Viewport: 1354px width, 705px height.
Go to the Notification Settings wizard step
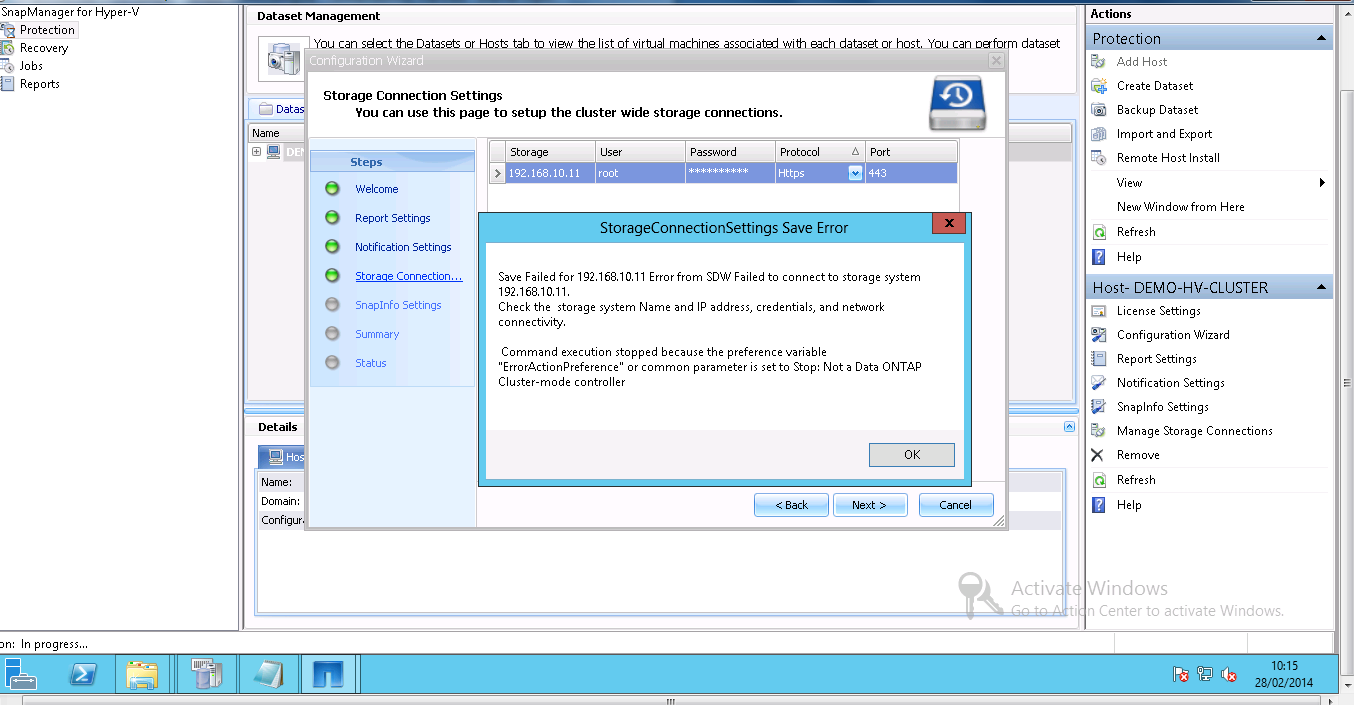(403, 247)
